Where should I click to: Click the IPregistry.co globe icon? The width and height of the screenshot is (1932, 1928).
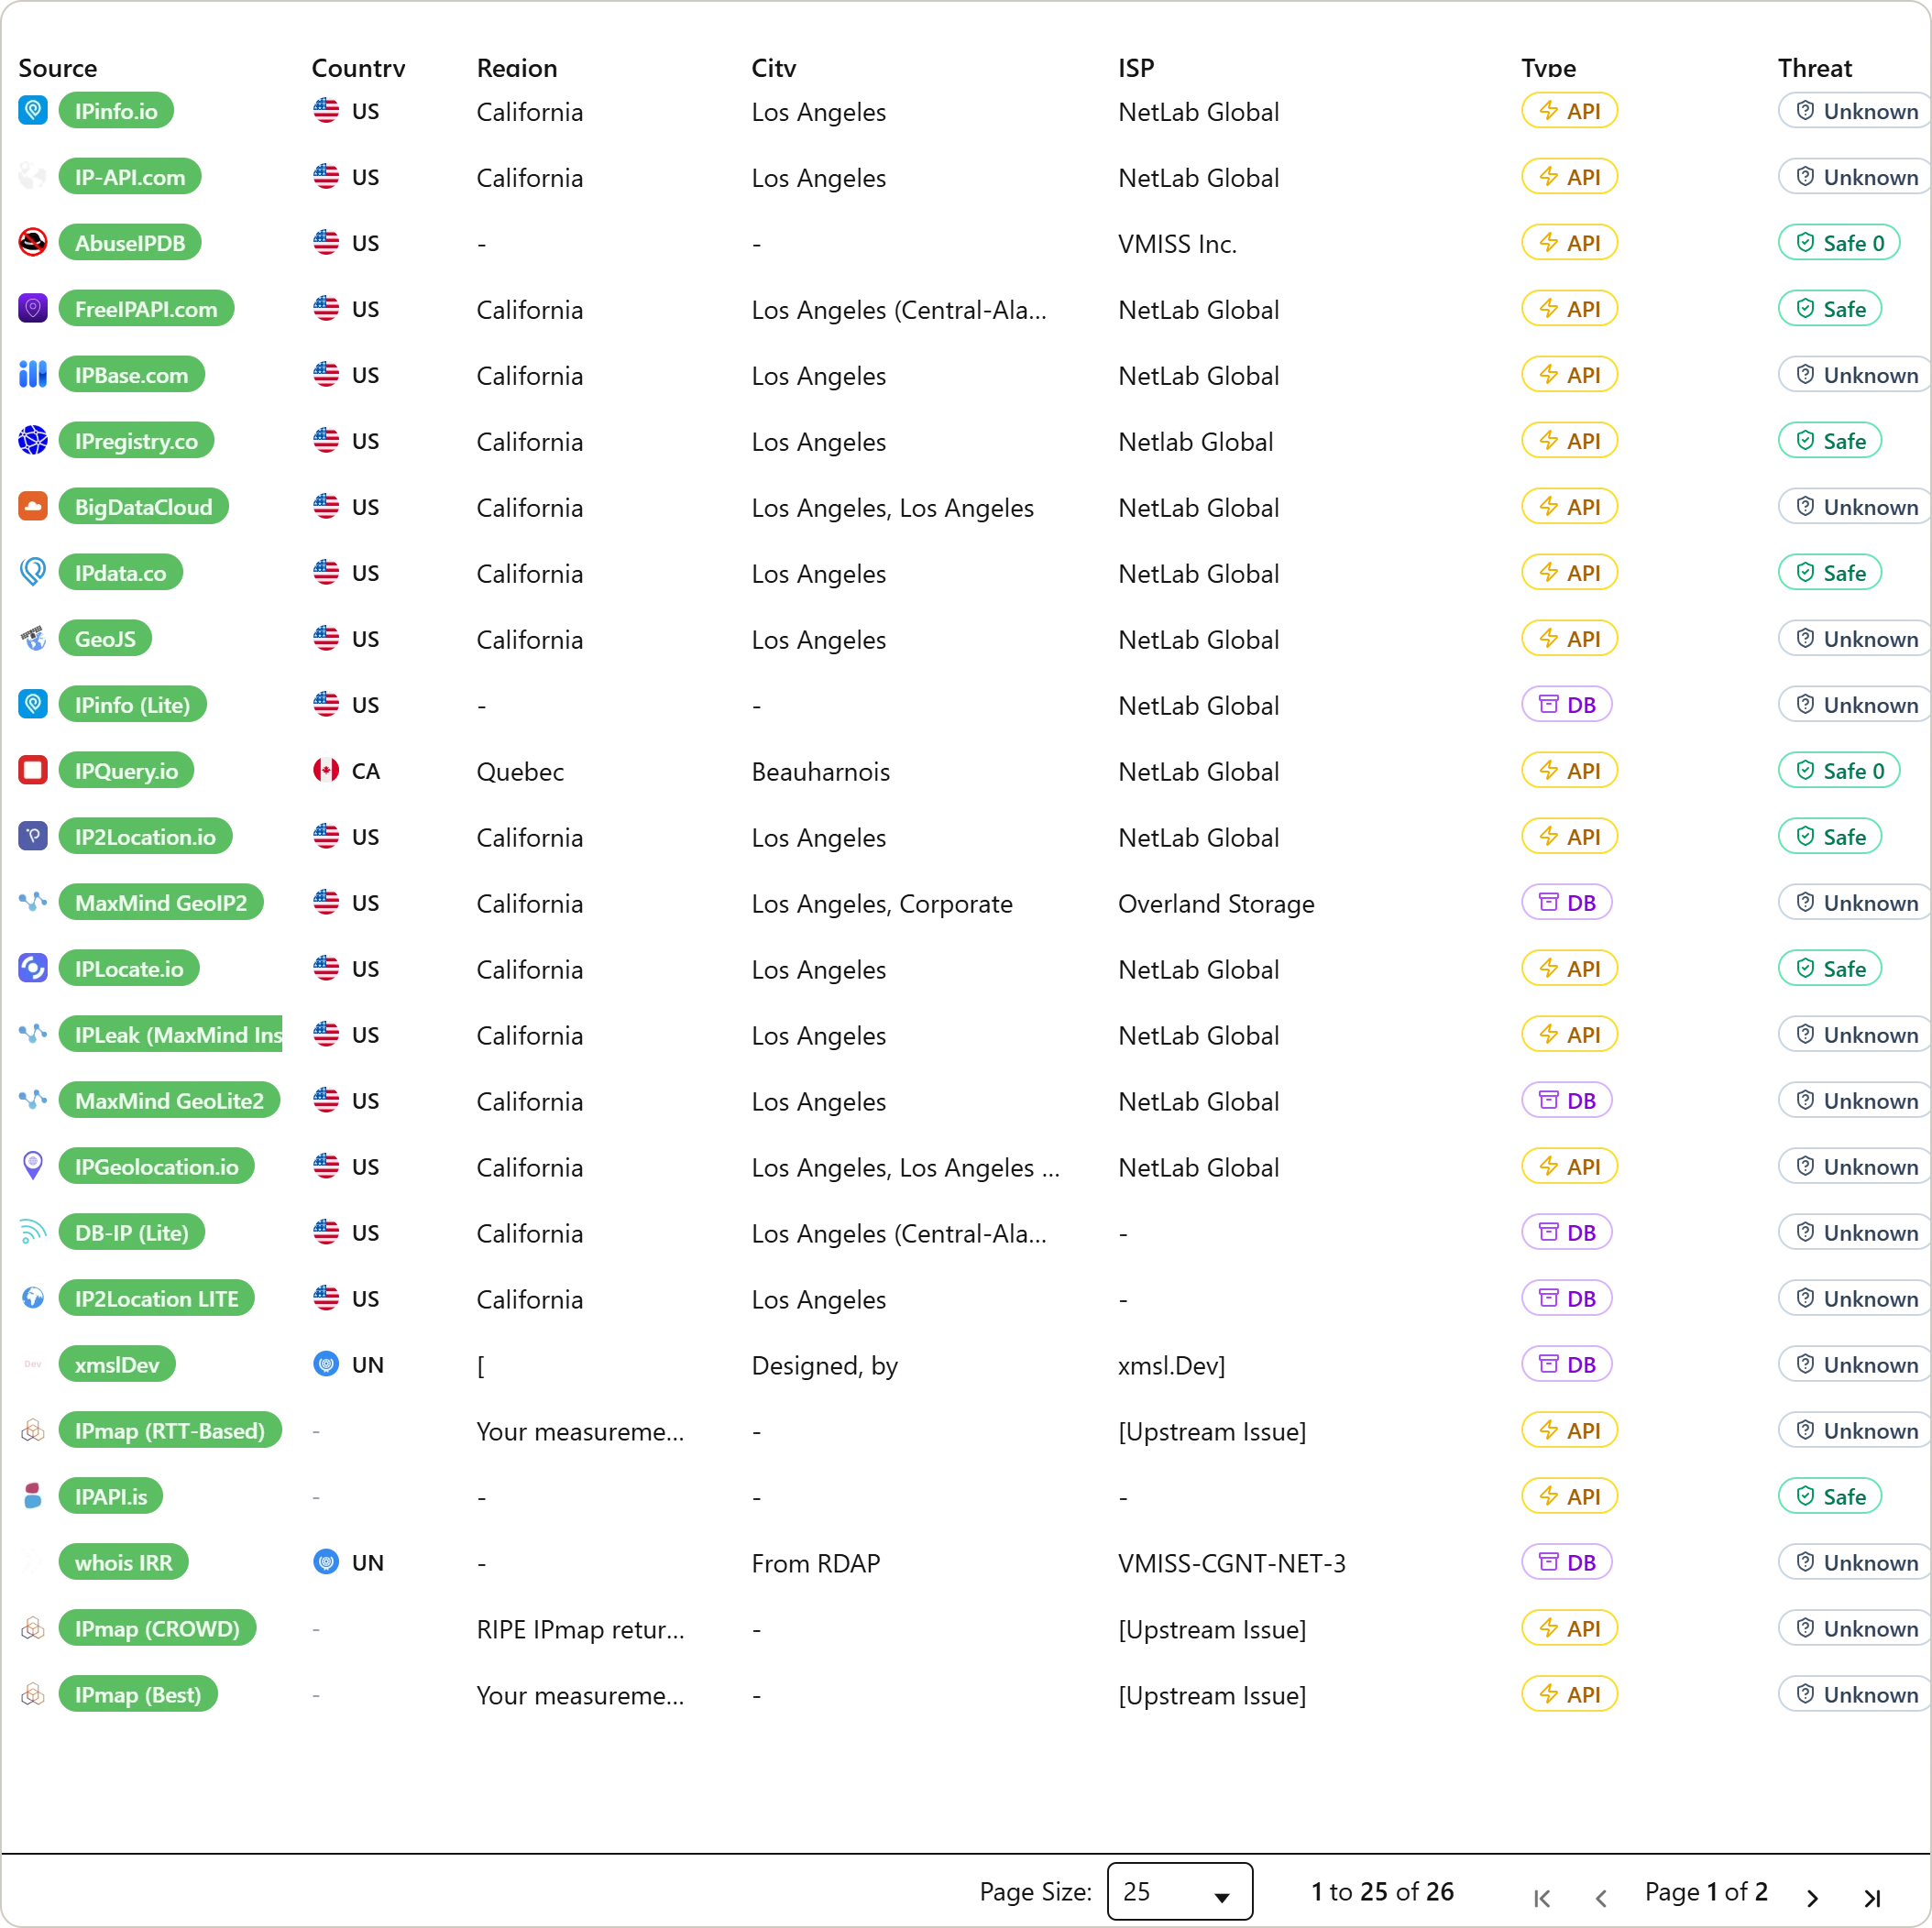tap(33, 440)
